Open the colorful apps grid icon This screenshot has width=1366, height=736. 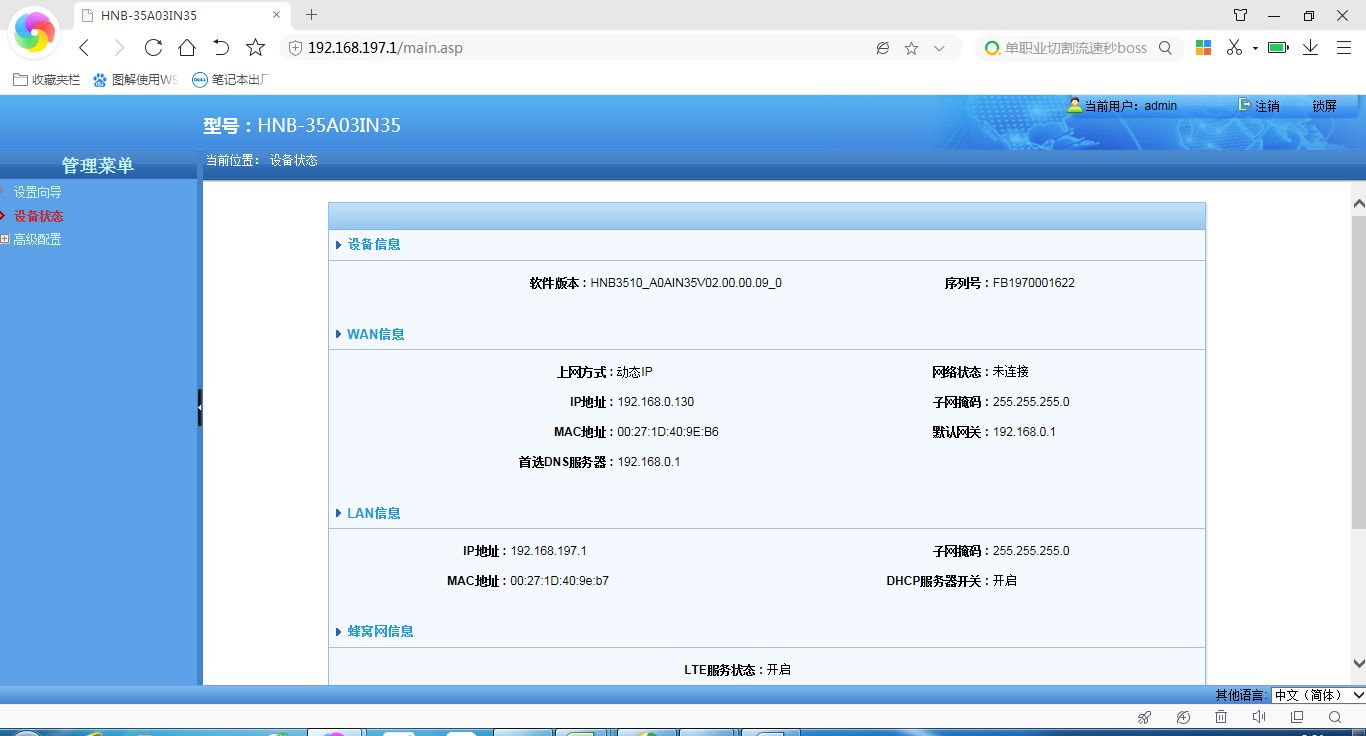[x=1203, y=48]
